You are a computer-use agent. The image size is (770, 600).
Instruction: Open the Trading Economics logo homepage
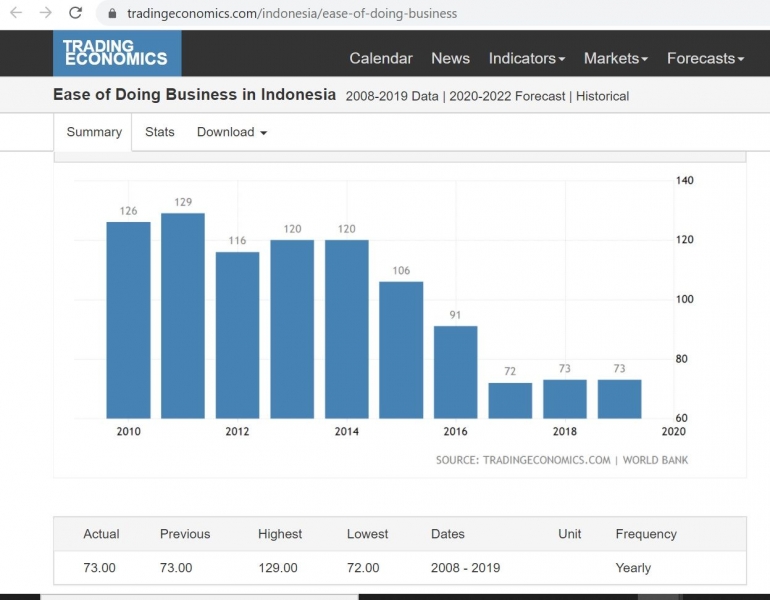[x=117, y=53]
